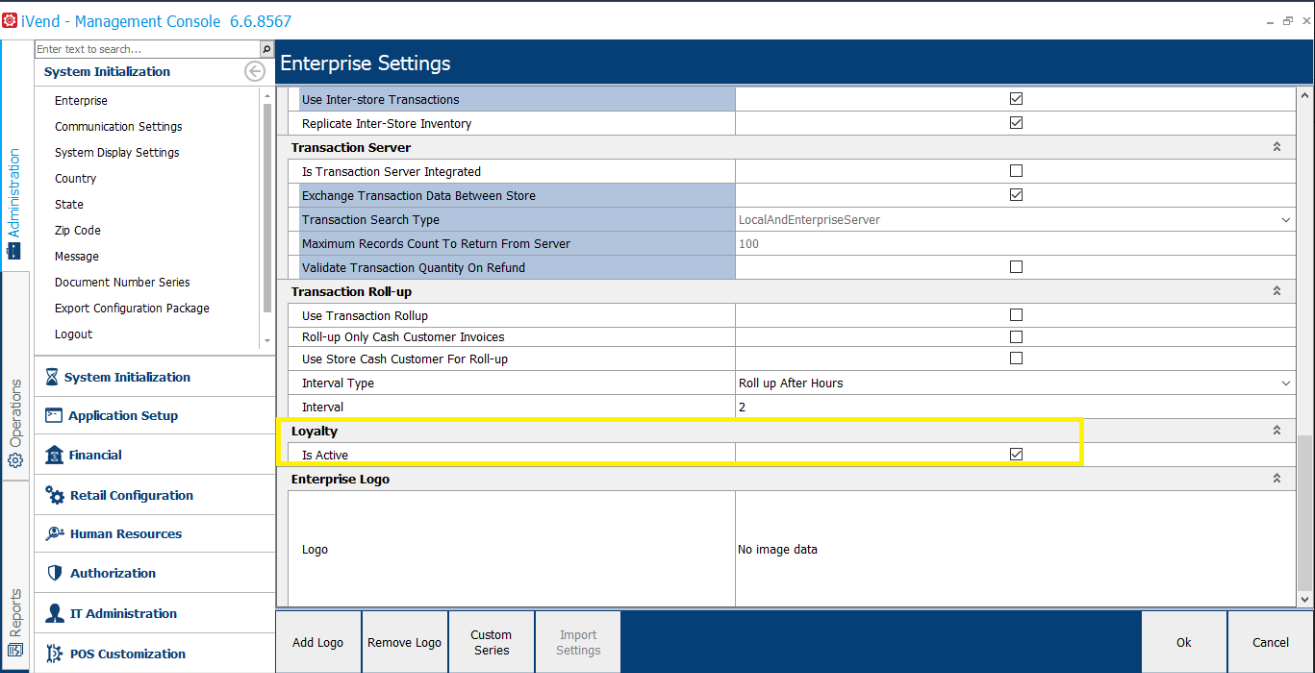Click the Application Setup console icon
1315x673 pixels.
click(x=54, y=415)
